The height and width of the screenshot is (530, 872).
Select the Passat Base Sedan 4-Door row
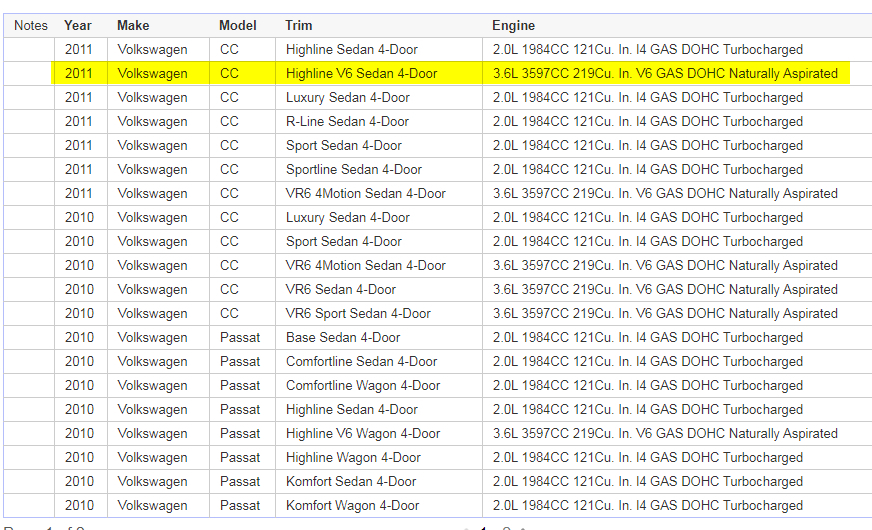point(343,337)
